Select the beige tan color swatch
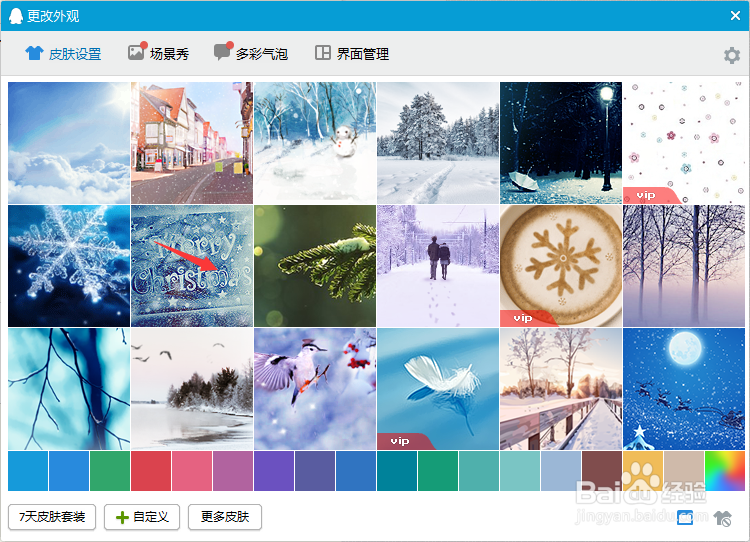The image size is (750, 542). click(684, 471)
